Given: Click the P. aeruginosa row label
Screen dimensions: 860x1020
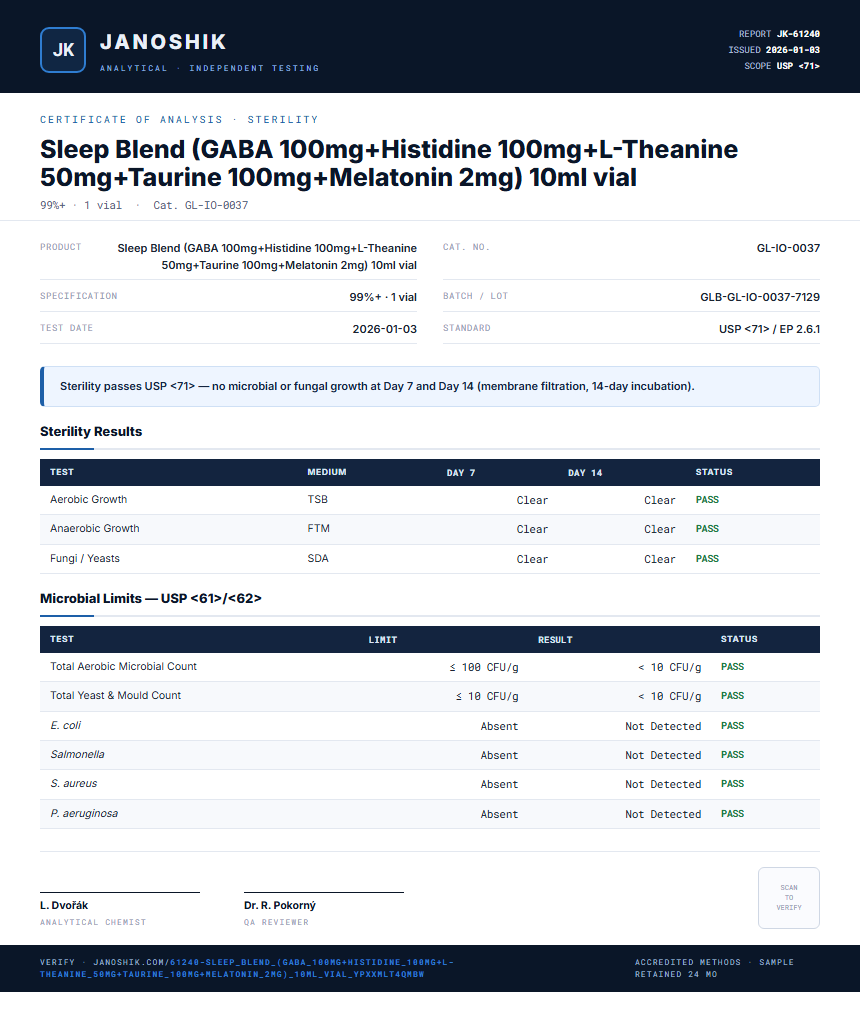Looking at the screenshot, I should 84,814.
